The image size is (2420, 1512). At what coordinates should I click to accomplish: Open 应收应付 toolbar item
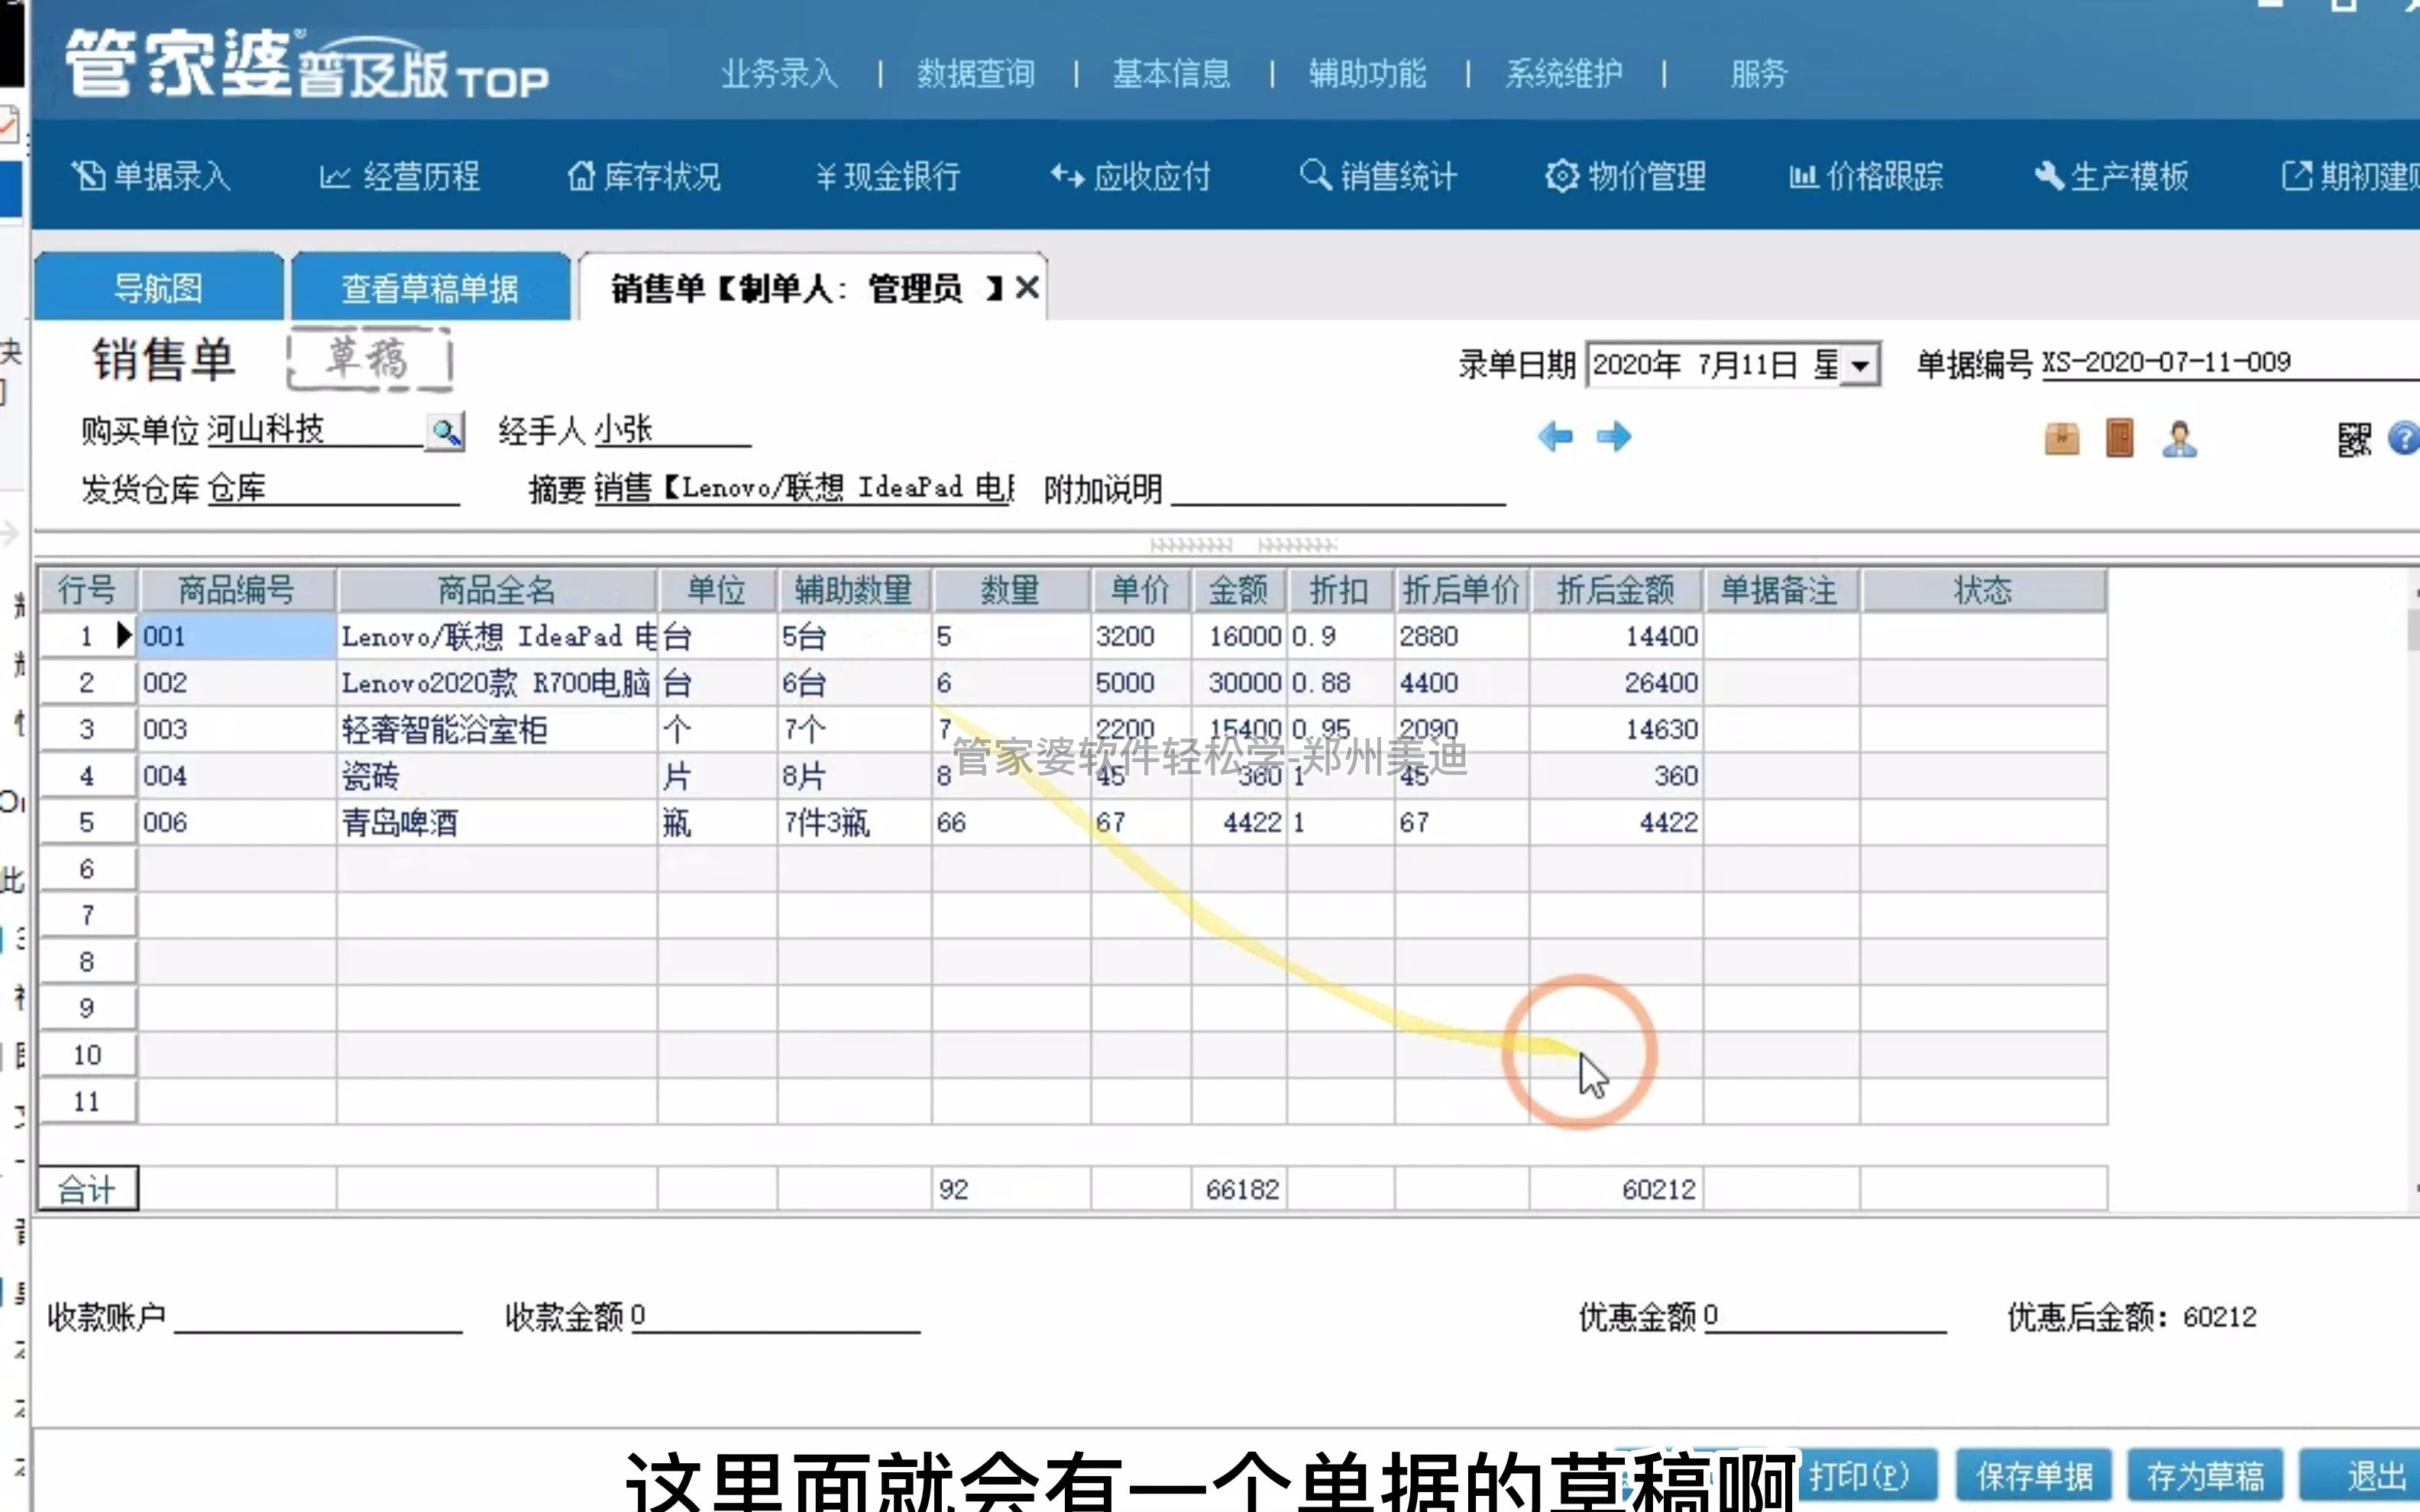(1131, 176)
